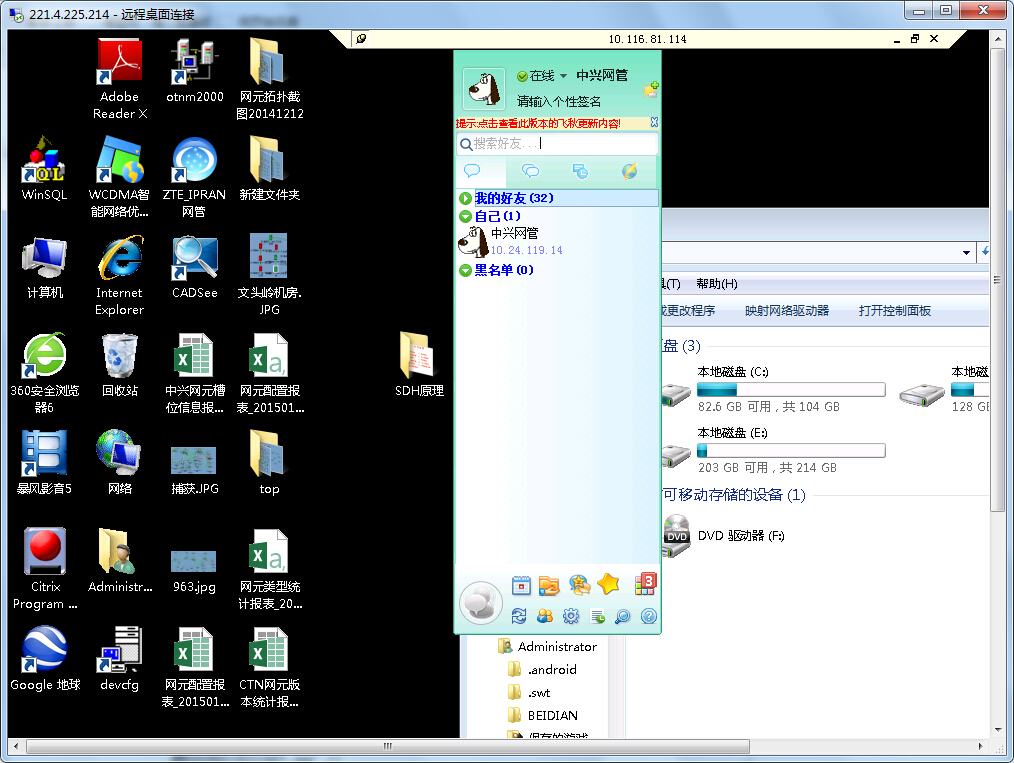Open the 暴风影音5 desktop icon
Screen dimensions: 1014x763
(44, 462)
